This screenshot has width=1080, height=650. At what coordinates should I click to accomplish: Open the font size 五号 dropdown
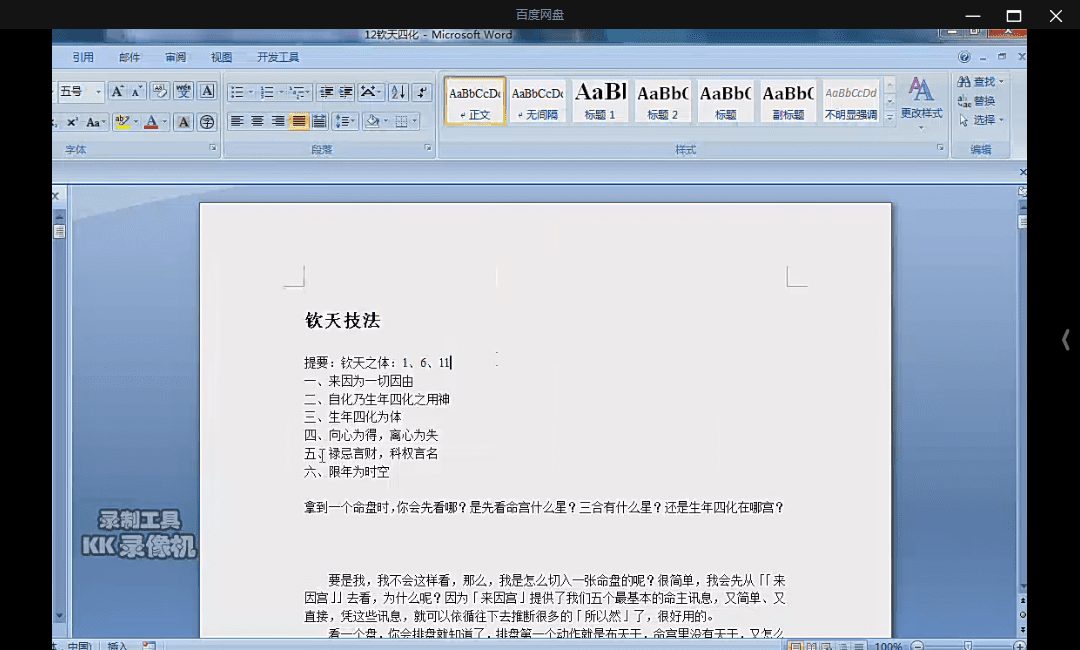(x=99, y=92)
